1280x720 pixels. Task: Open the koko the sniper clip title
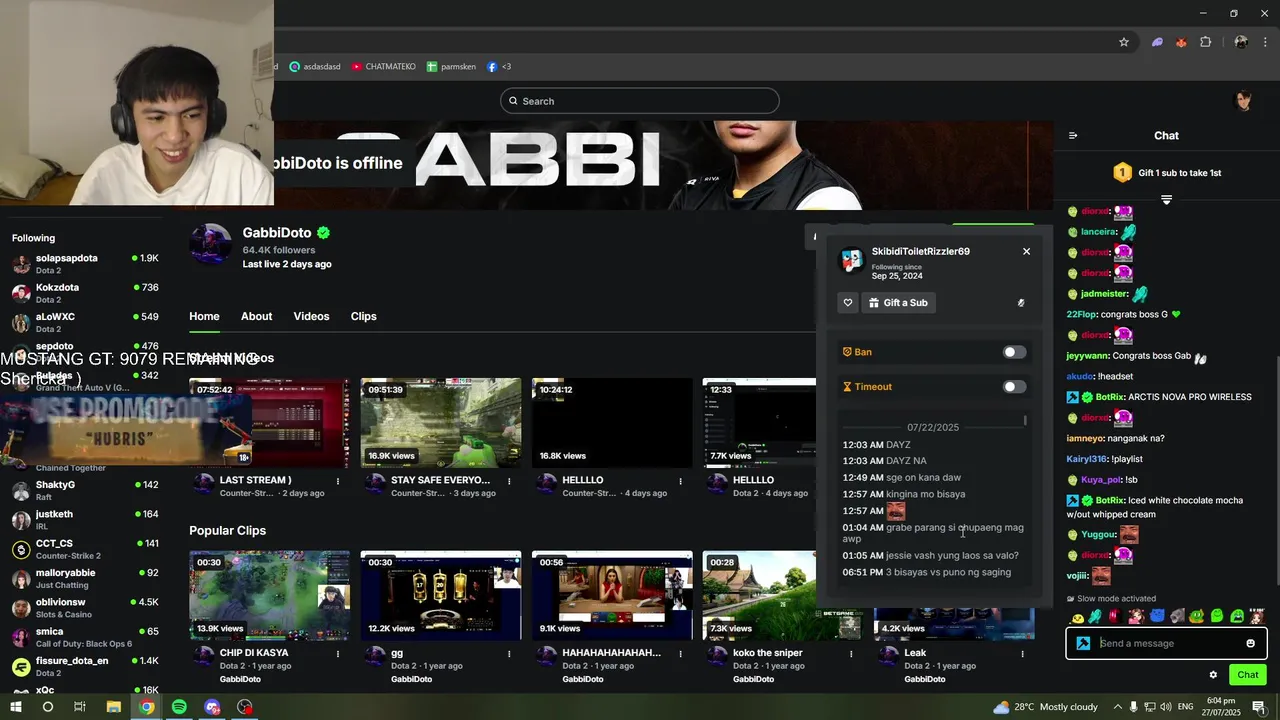768,653
